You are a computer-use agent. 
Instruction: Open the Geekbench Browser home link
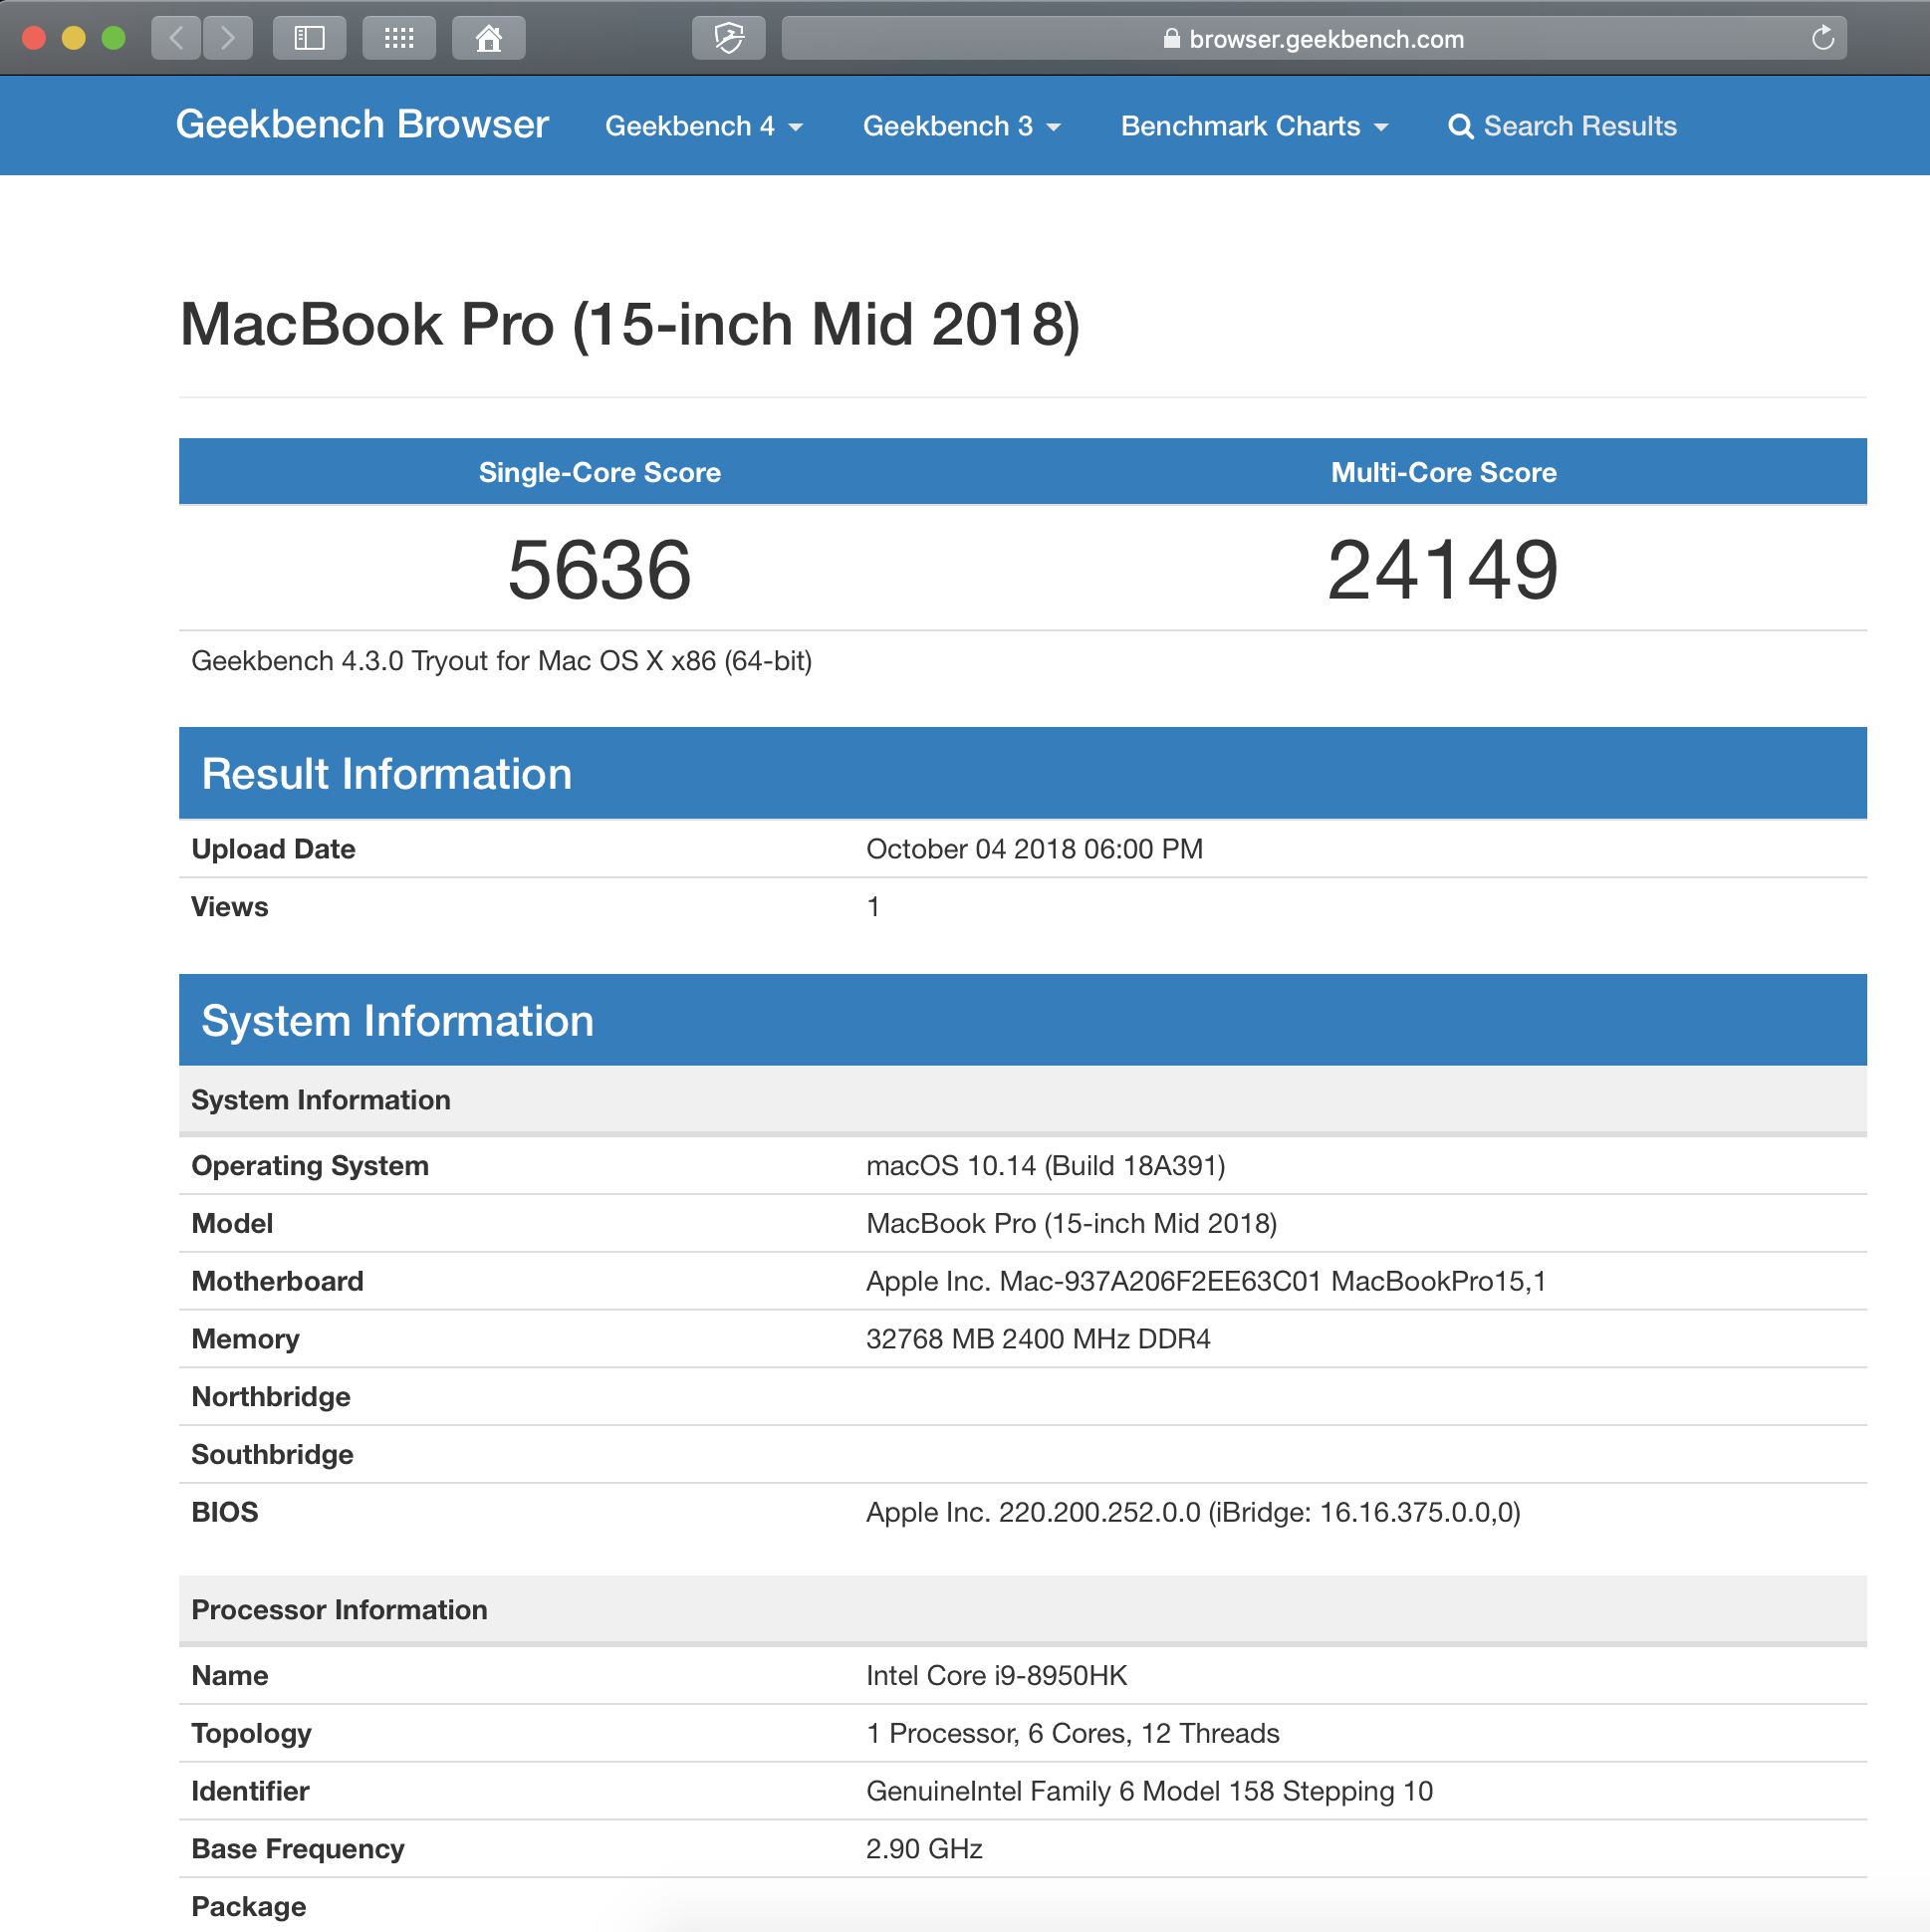(362, 124)
